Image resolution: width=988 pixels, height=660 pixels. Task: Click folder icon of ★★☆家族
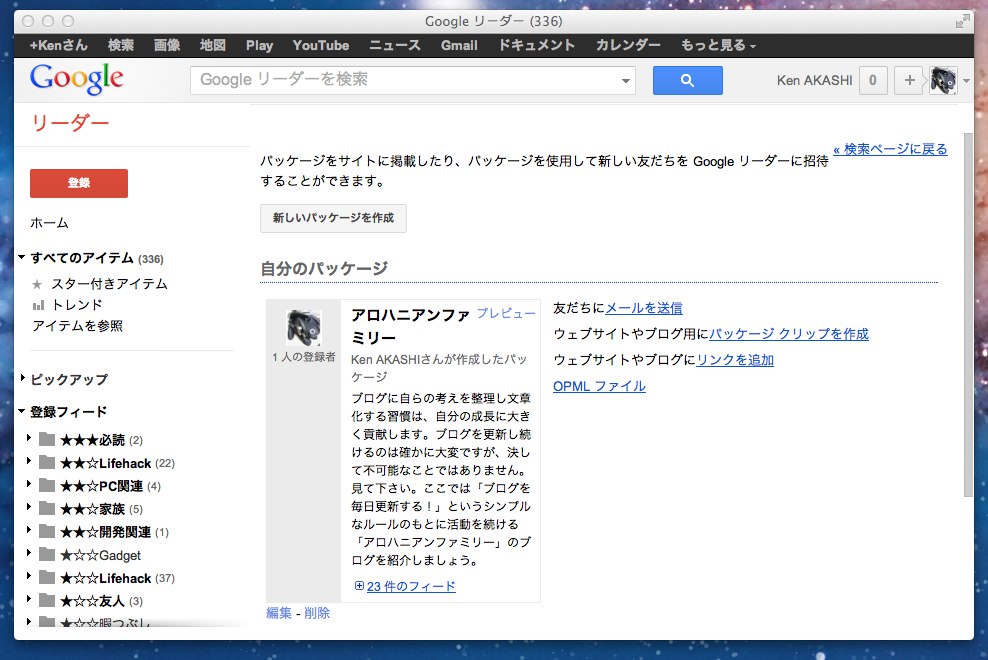pos(47,508)
